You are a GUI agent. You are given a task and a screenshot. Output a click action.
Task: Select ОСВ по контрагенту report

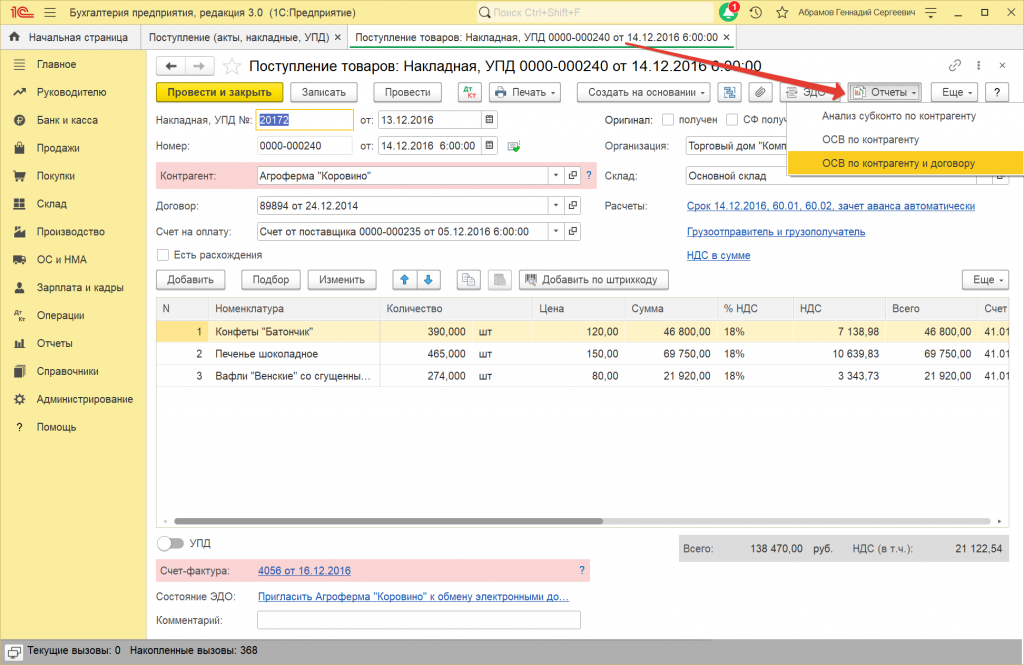(x=871, y=139)
